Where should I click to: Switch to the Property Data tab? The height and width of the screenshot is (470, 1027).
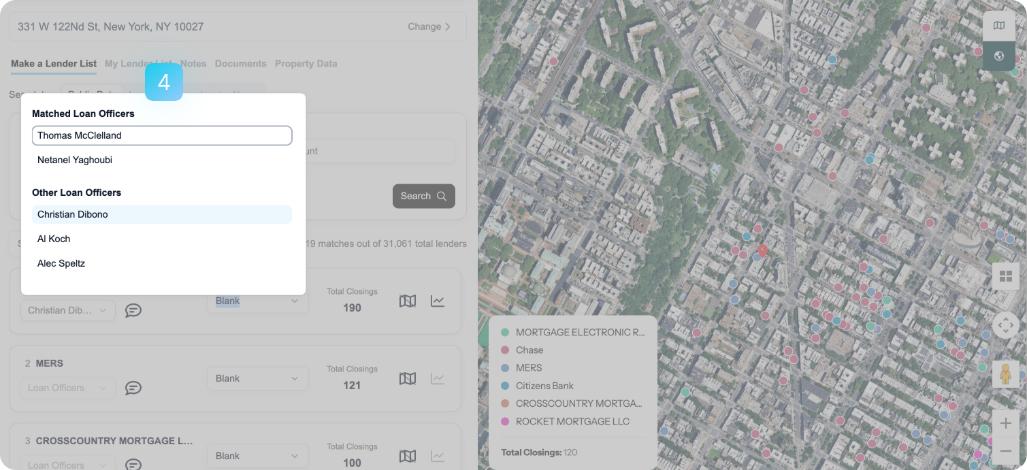pyautogui.click(x=305, y=64)
